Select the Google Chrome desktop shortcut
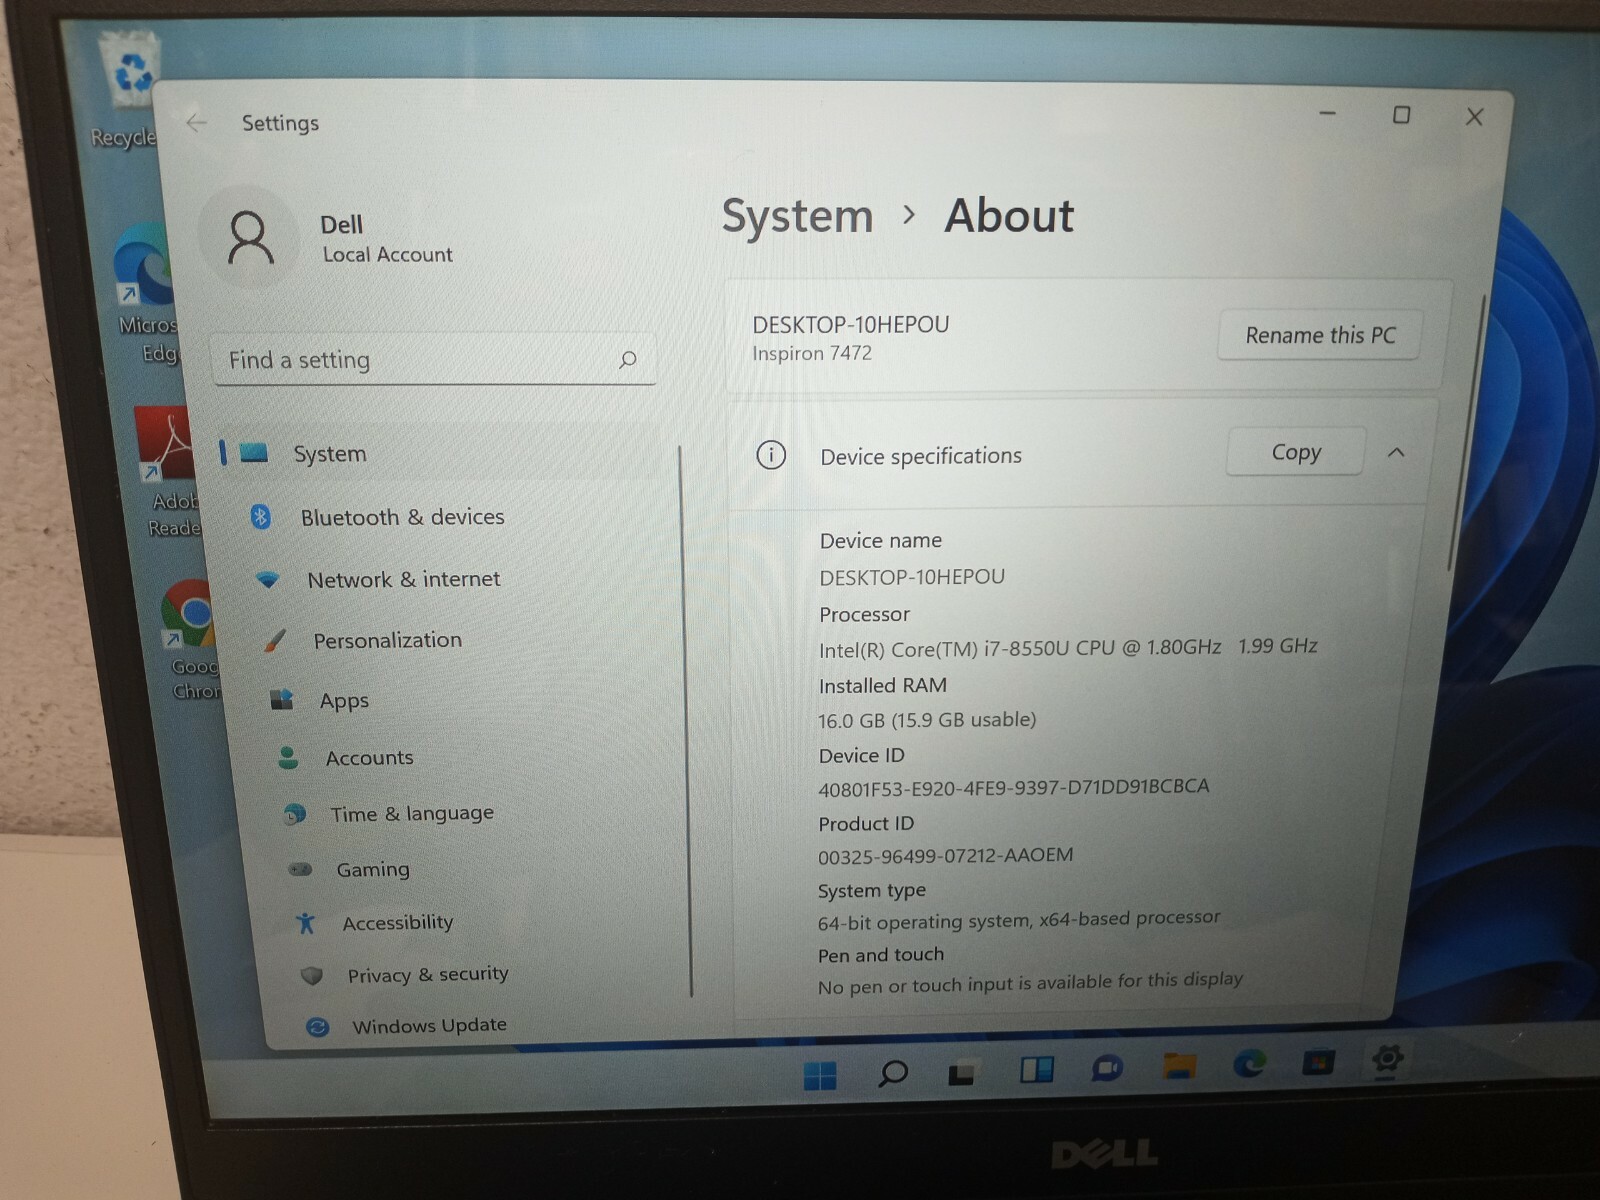The width and height of the screenshot is (1600, 1200). [x=190, y=640]
